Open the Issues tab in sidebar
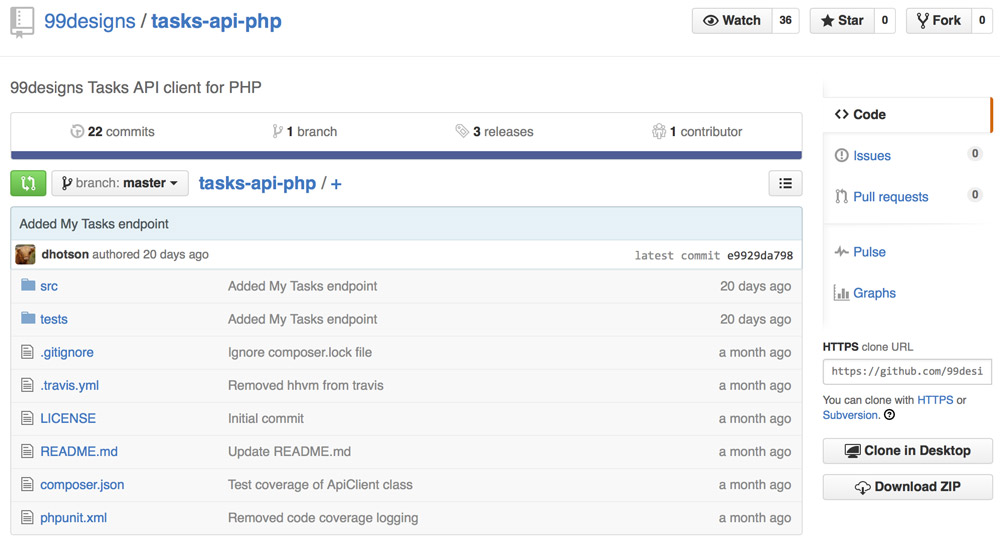The image size is (1000, 543). pyautogui.click(x=871, y=156)
